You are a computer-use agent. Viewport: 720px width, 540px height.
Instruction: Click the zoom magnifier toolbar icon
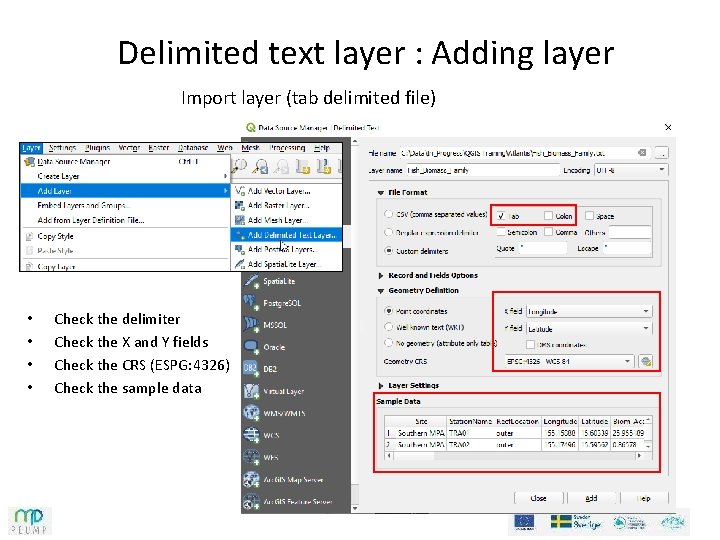pyautogui.click(x=239, y=166)
